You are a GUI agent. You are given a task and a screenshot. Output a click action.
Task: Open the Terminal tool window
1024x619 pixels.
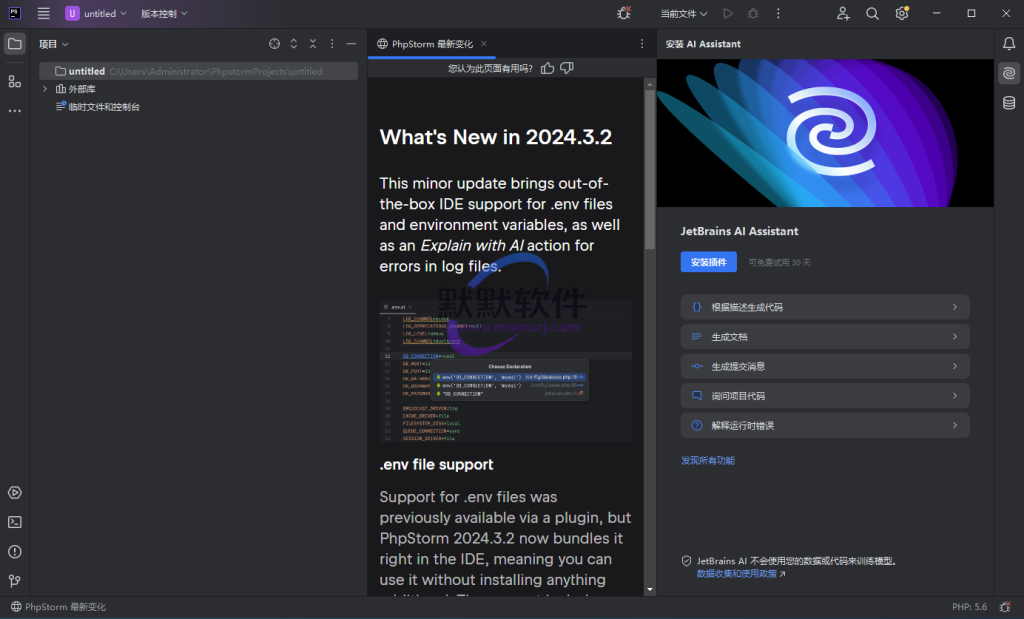[14, 522]
